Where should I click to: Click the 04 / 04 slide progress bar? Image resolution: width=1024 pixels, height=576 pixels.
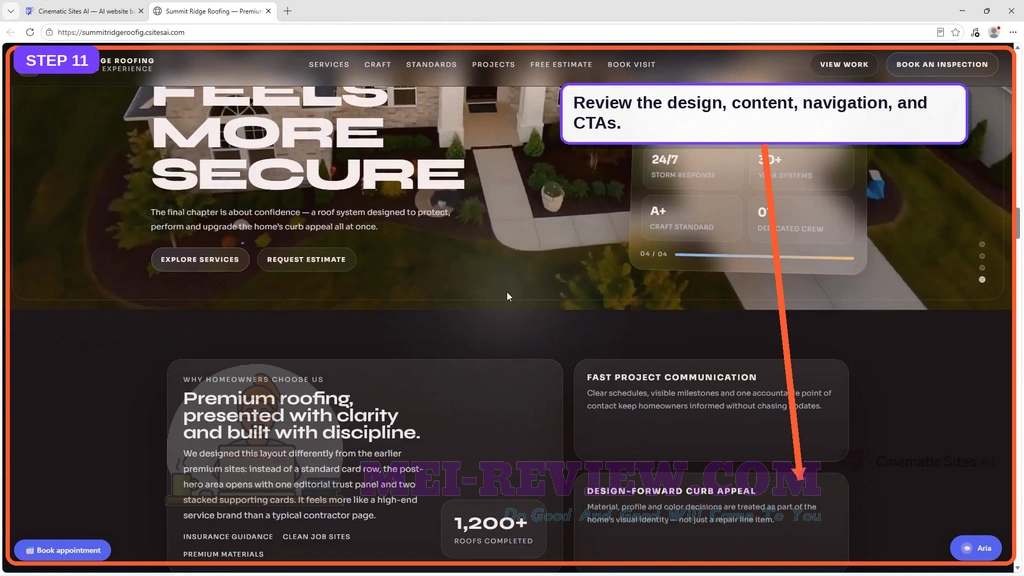(764, 255)
